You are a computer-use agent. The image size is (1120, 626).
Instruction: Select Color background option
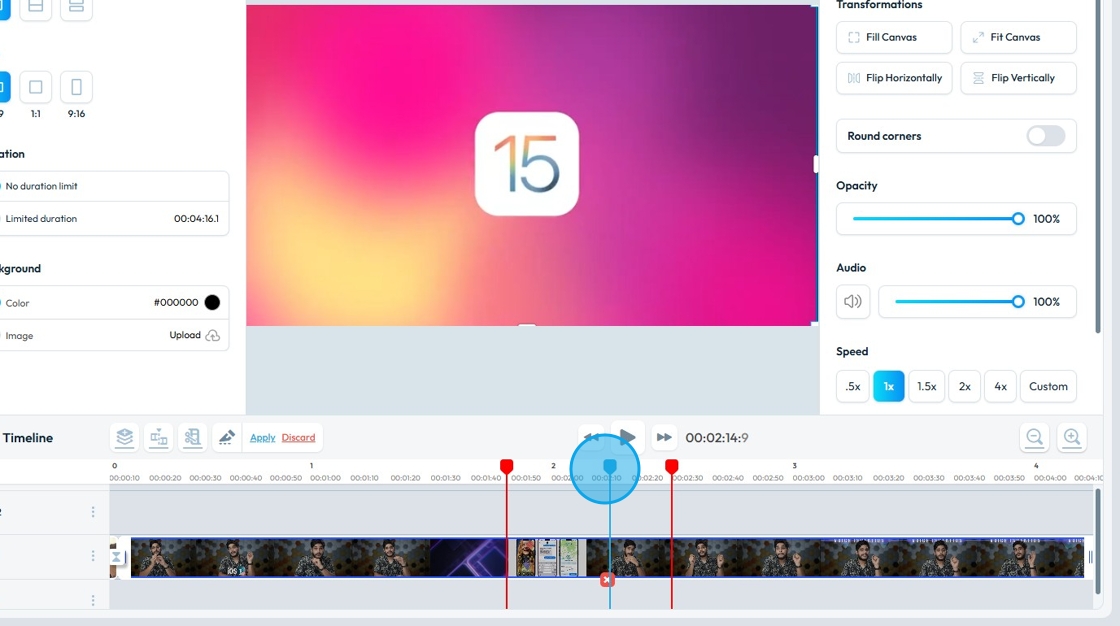(x=114, y=302)
